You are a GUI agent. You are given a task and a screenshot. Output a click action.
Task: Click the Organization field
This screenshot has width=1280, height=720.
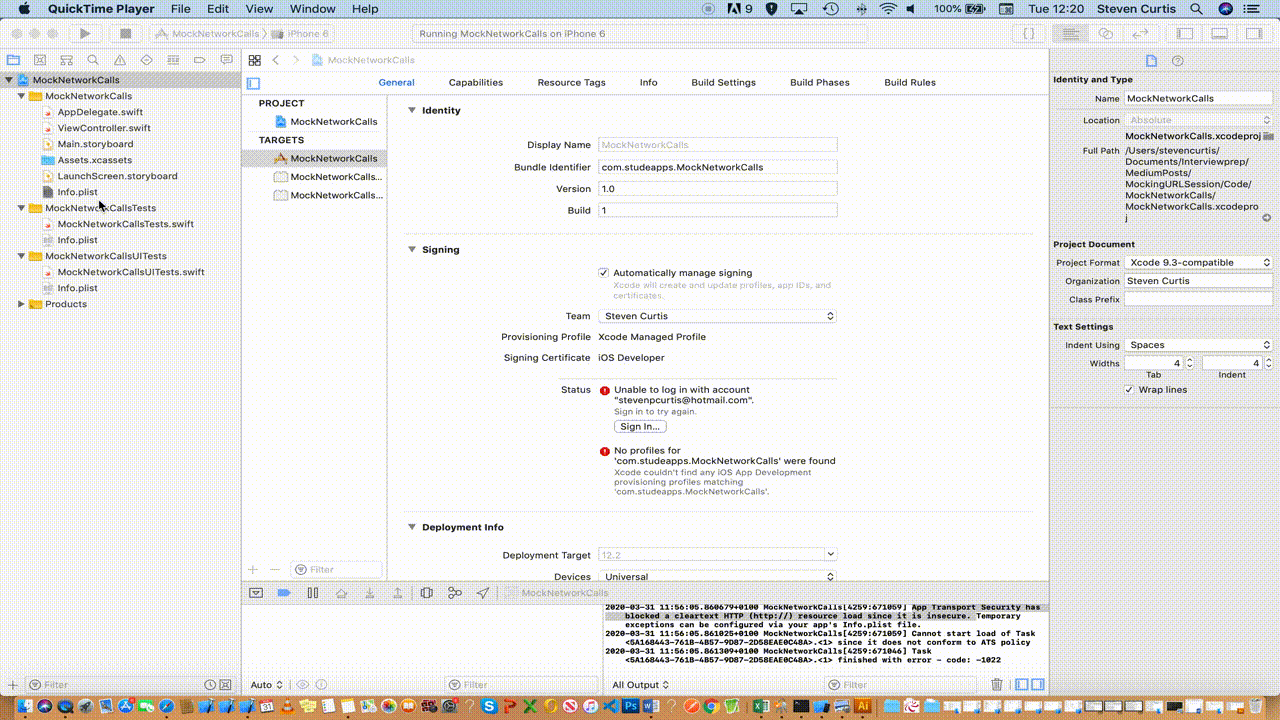point(1198,281)
